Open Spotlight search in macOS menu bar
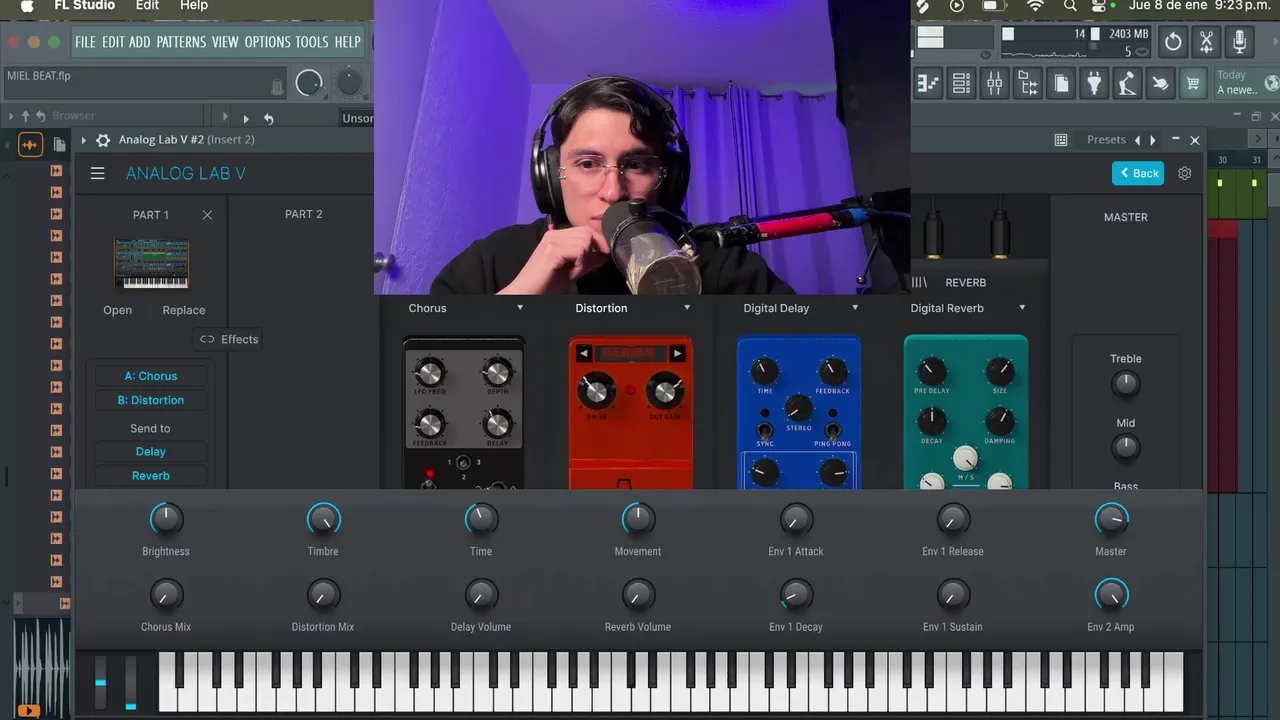 pyautogui.click(x=1070, y=6)
